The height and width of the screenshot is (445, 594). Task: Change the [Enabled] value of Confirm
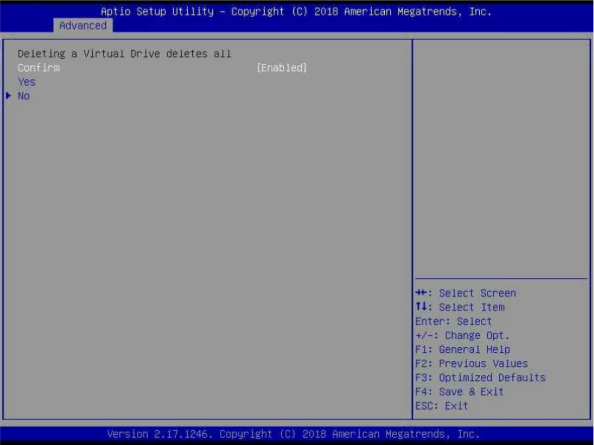tap(282, 68)
